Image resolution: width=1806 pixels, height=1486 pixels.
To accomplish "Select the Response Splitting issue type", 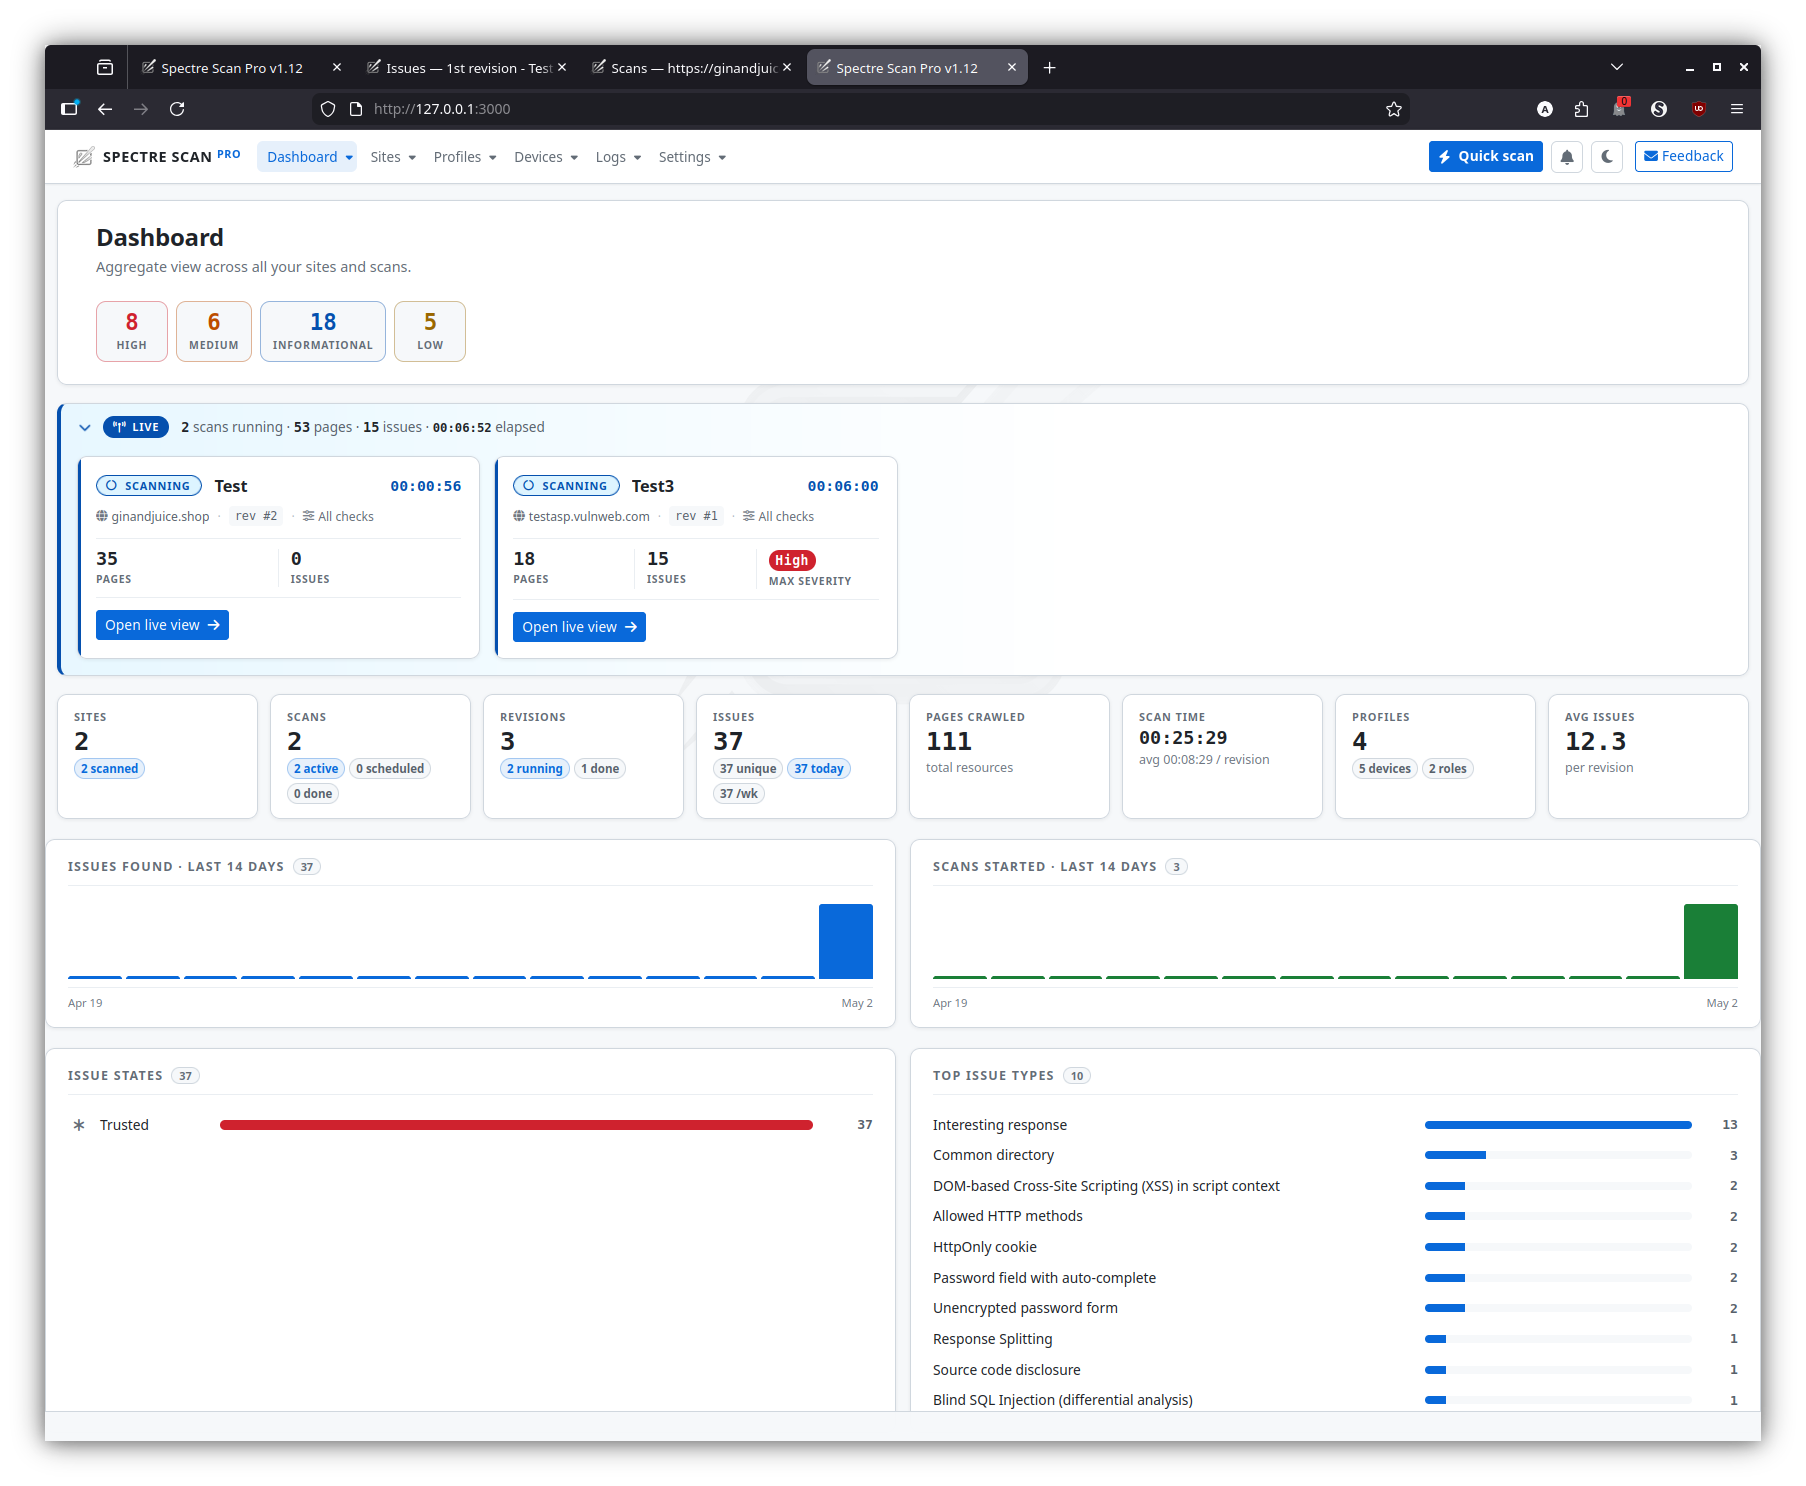I will pyautogui.click(x=992, y=1339).
